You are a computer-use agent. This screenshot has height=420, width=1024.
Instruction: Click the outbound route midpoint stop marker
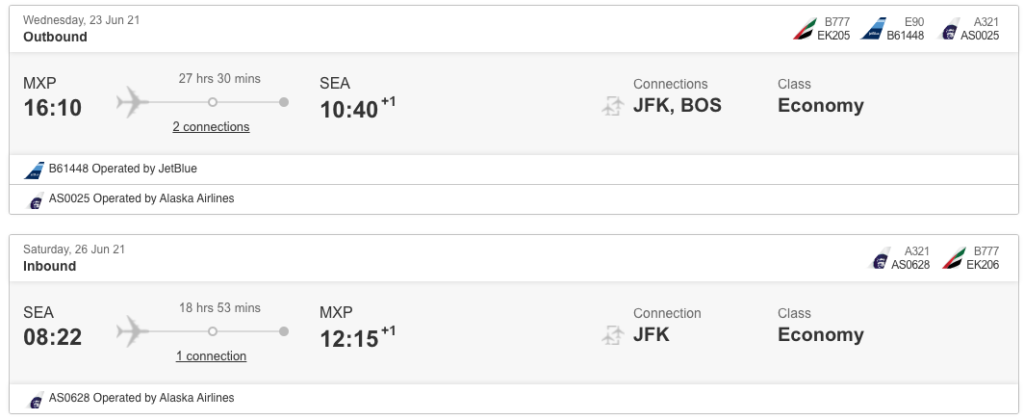pyautogui.click(x=212, y=102)
